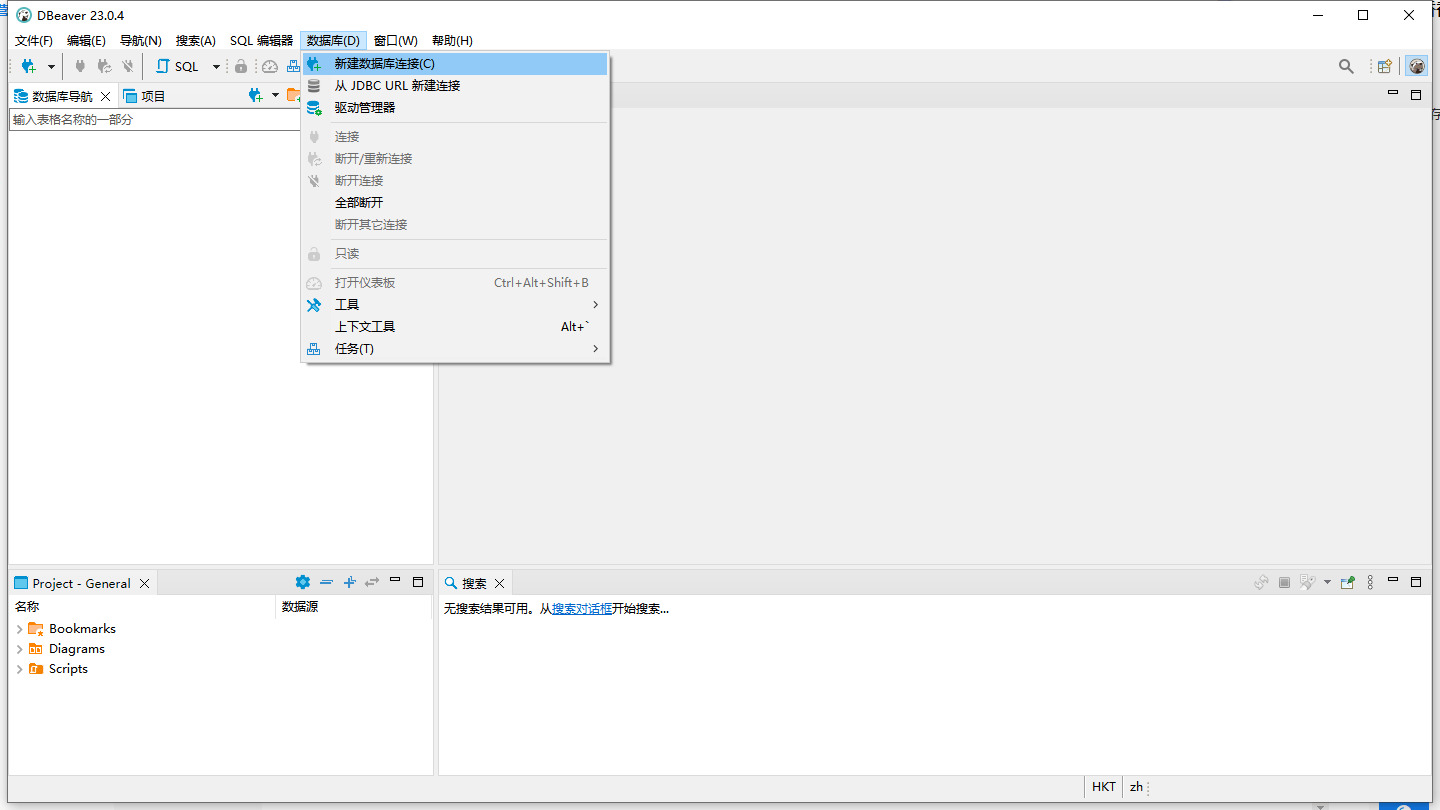This screenshot has height=810, width=1440.
Task: Open the 搜索(A) menu
Action: (x=196, y=41)
